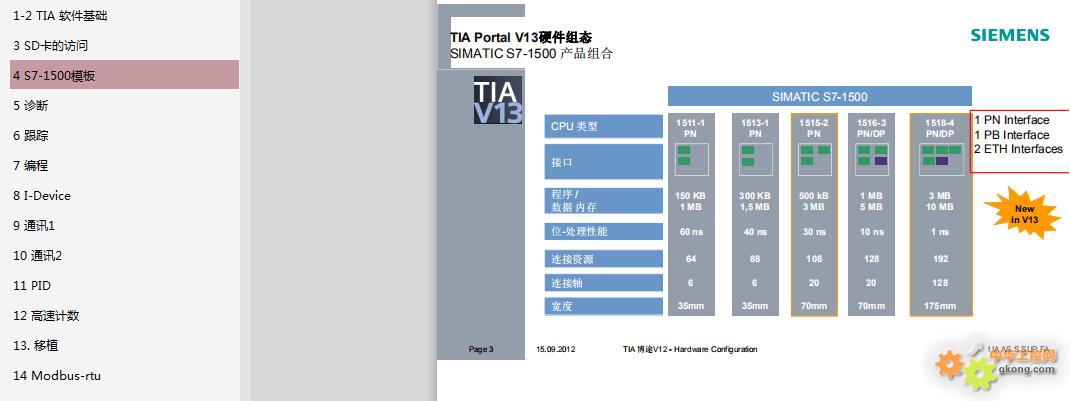Click footer "TIA 博途V12 - Hardware Configuration"
The height and width of the screenshot is (401, 1070).
click(x=690, y=349)
